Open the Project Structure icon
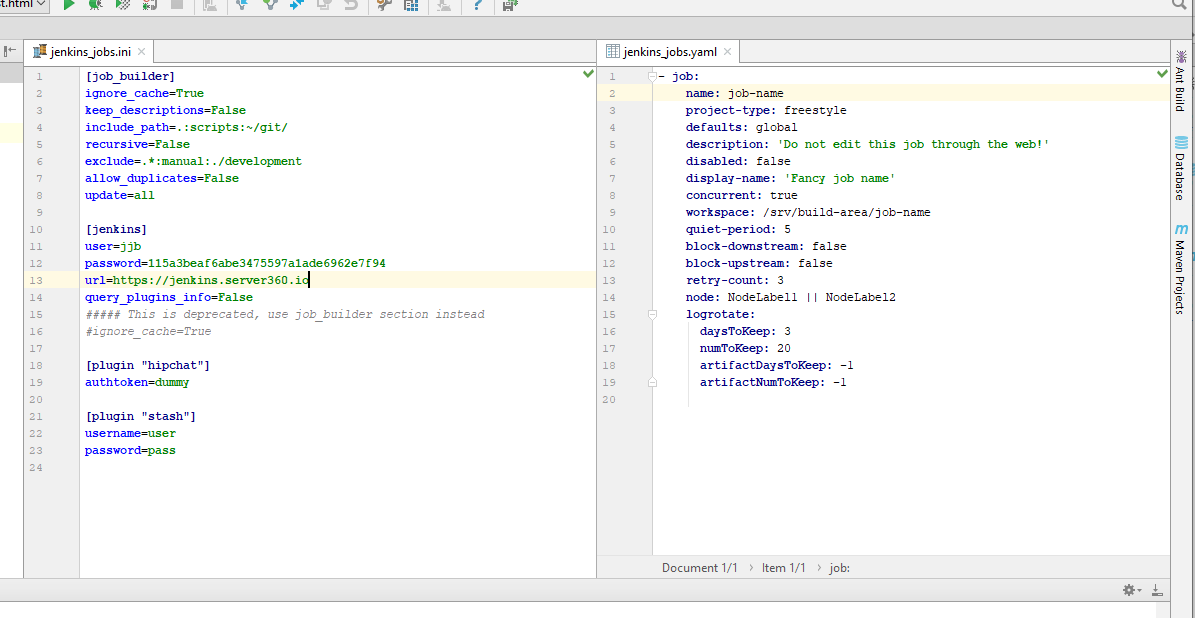 pyautogui.click(x=411, y=5)
